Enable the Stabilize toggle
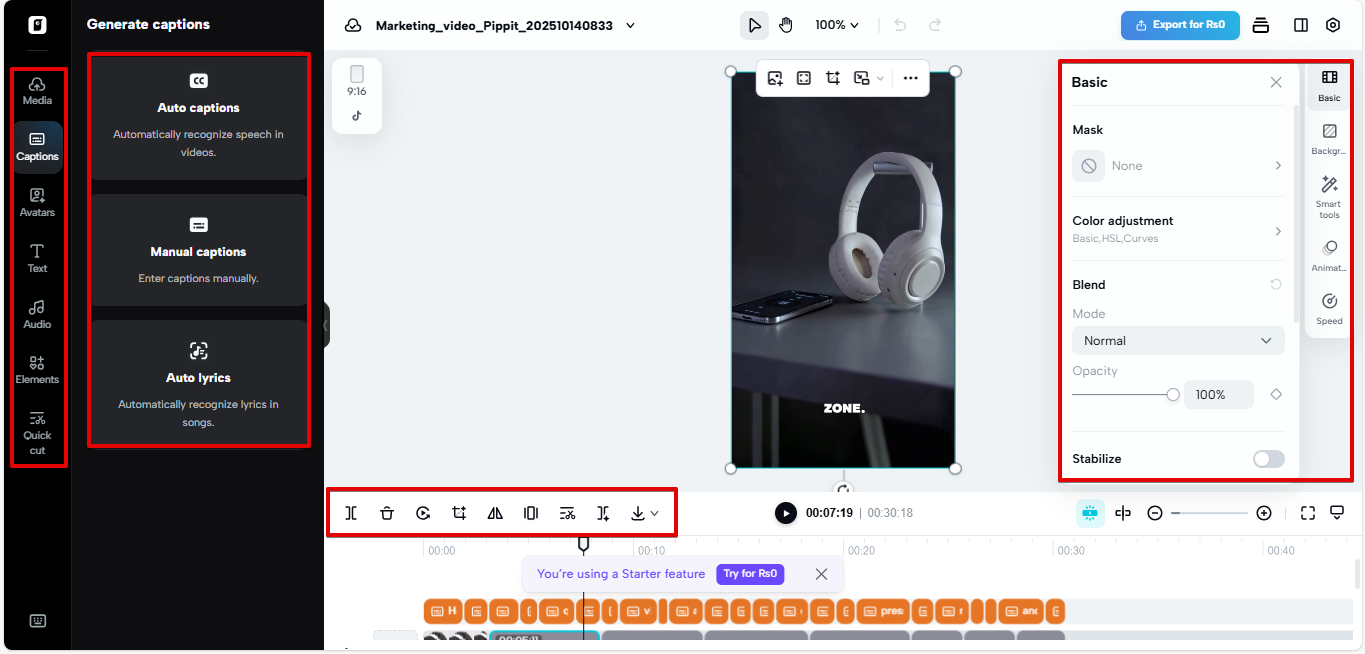The width and height of the screenshot is (1365, 654). [x=1268, y=458]
